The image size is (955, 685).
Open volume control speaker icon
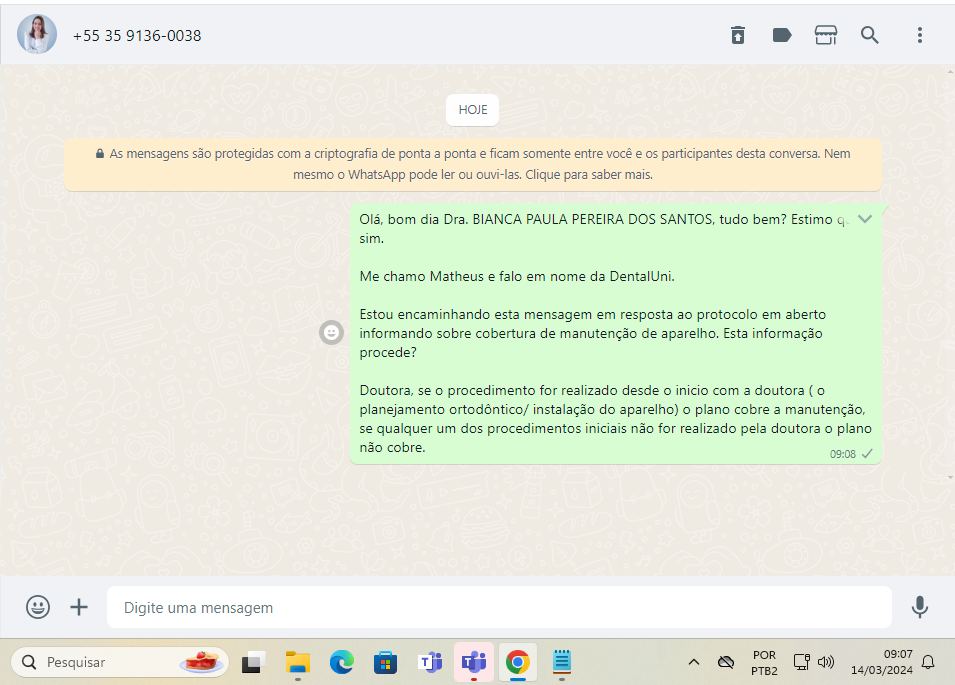[826, 662]
